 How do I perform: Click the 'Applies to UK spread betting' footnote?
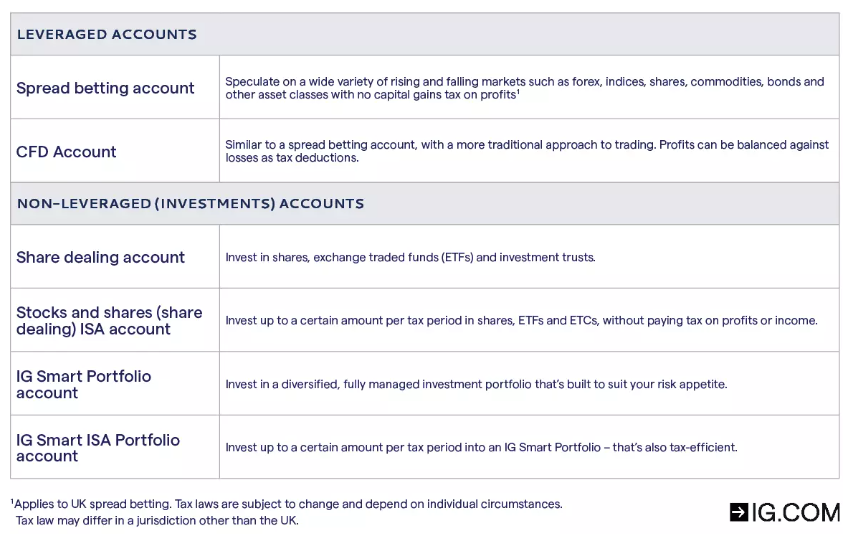coord(289,504)
